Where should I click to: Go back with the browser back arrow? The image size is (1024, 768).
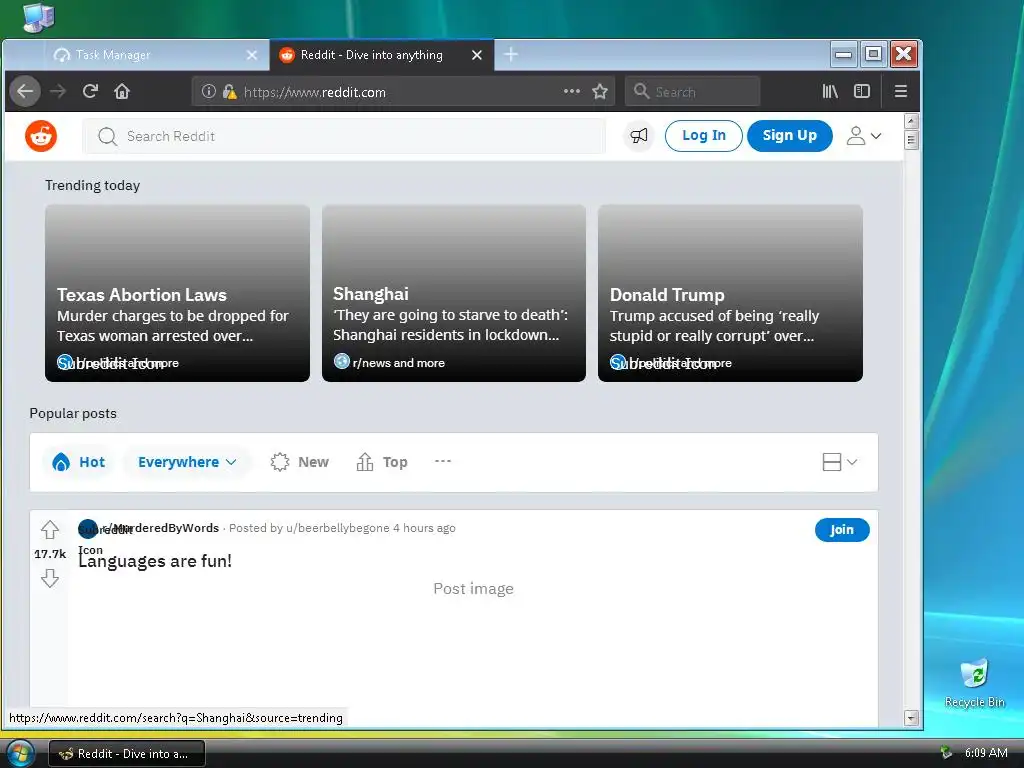click(x=25, y=91)
